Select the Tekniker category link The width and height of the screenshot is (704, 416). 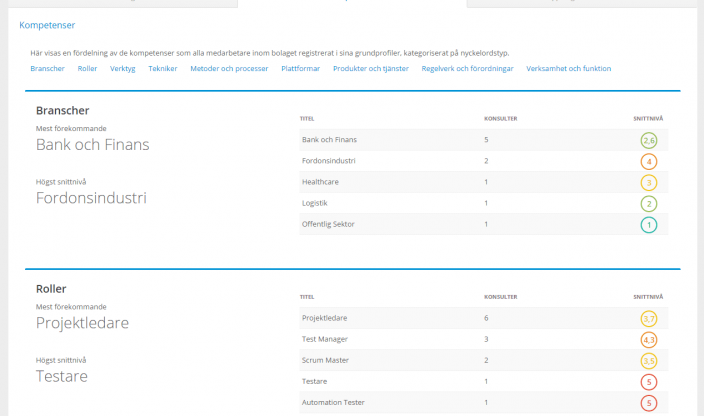coord(163,69)
